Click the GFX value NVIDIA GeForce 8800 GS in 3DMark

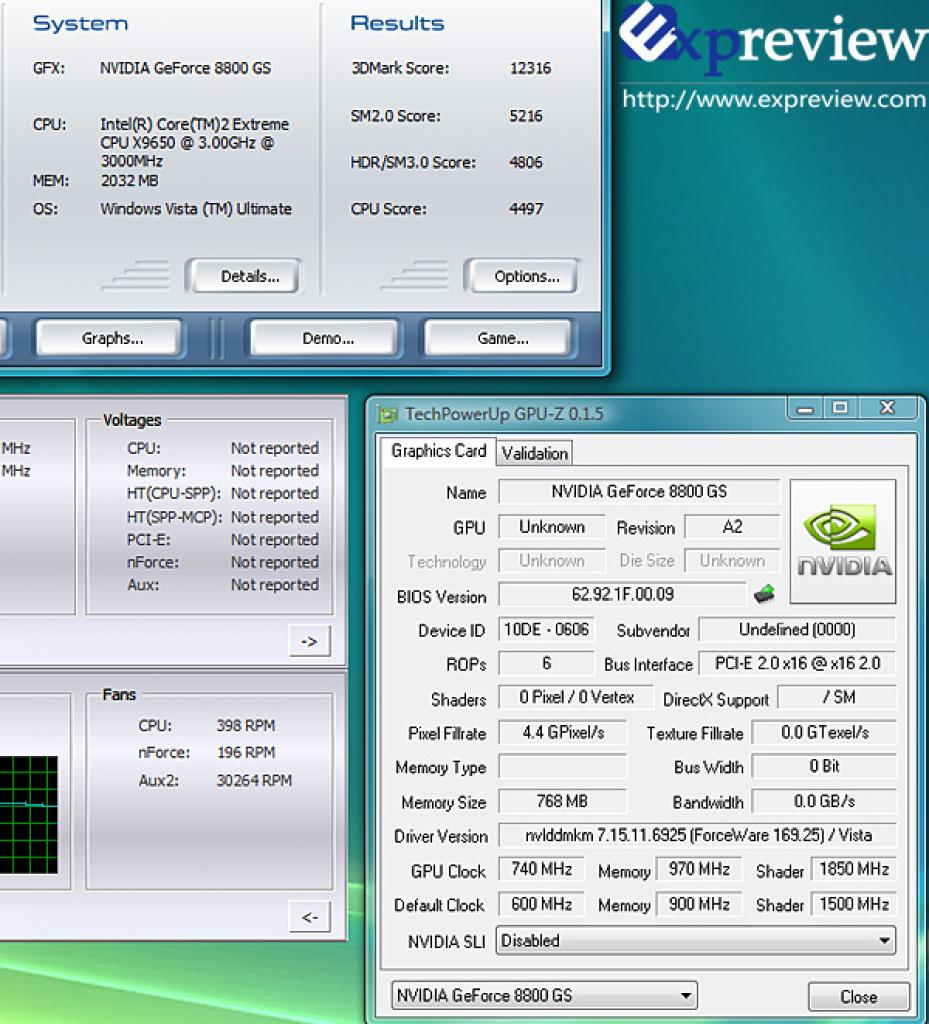tap(185, 68)
